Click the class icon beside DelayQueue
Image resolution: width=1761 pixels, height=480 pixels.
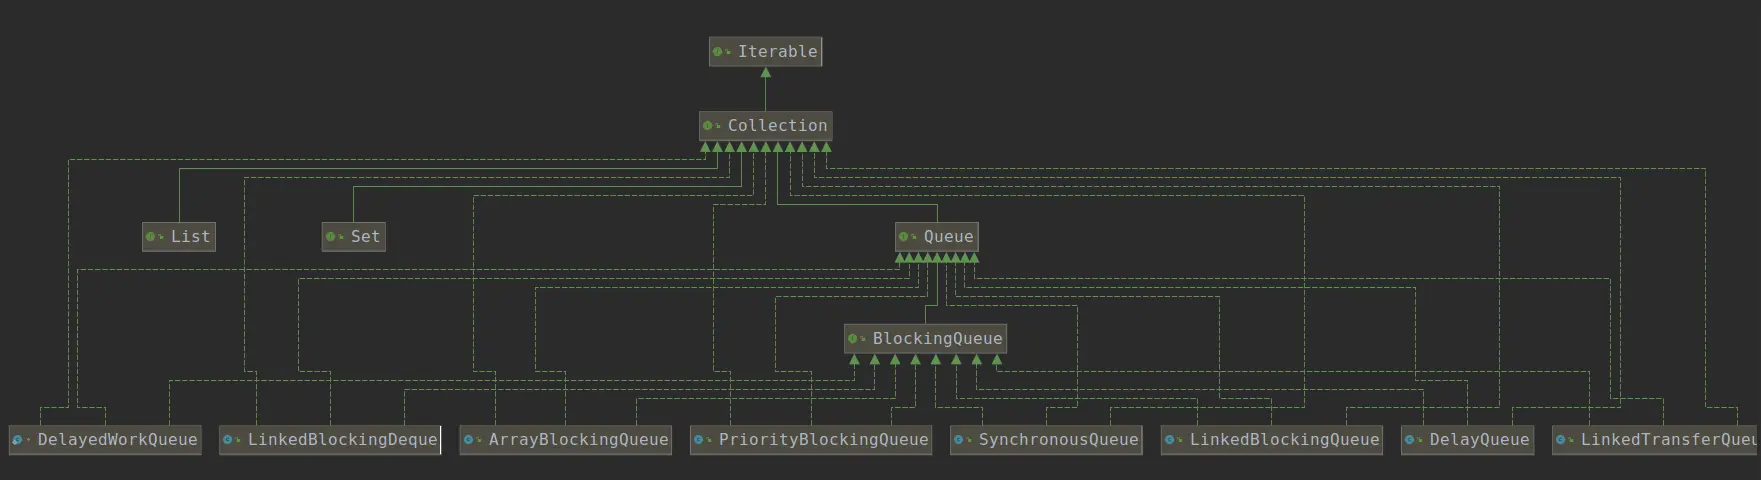pos(1411,440)
